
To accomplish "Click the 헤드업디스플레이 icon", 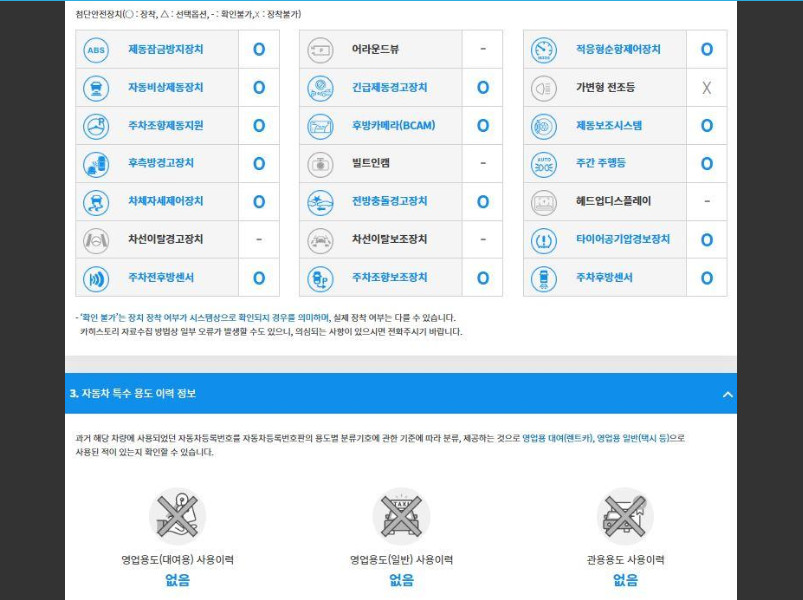I will coord(544,201).
